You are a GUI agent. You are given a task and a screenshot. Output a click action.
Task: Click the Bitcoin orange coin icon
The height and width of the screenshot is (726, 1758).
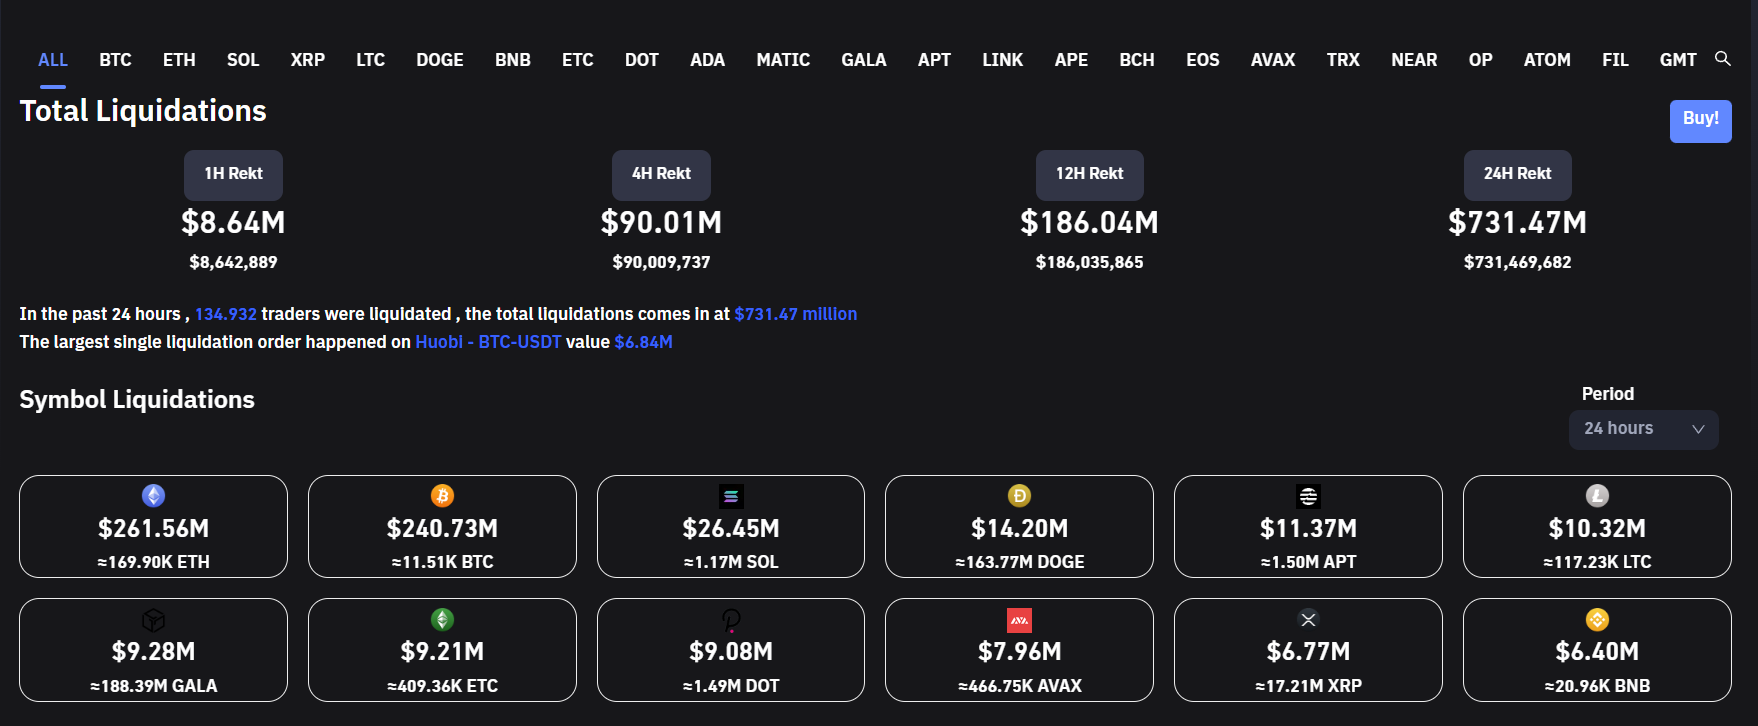click(442, 496)
